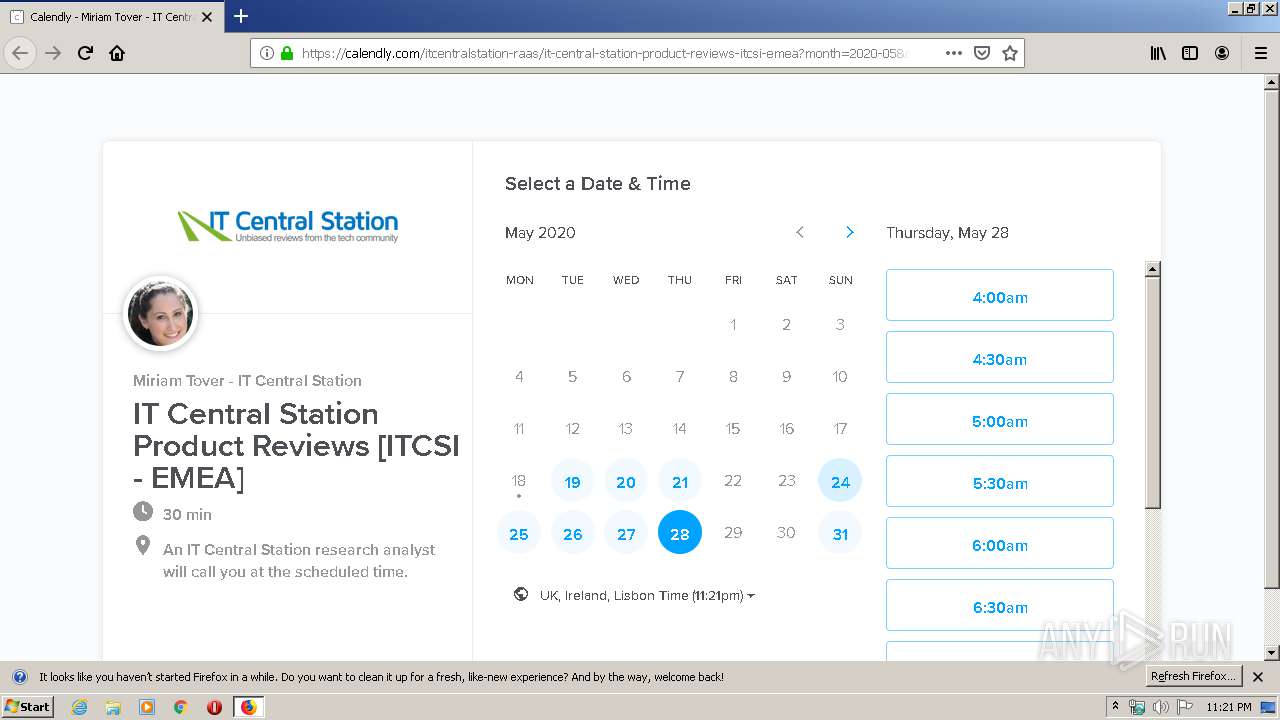Screen dimensions: 1280x720
Task: Click the 'Thursday, May 28' heading
Action: [x=947, y=233]
